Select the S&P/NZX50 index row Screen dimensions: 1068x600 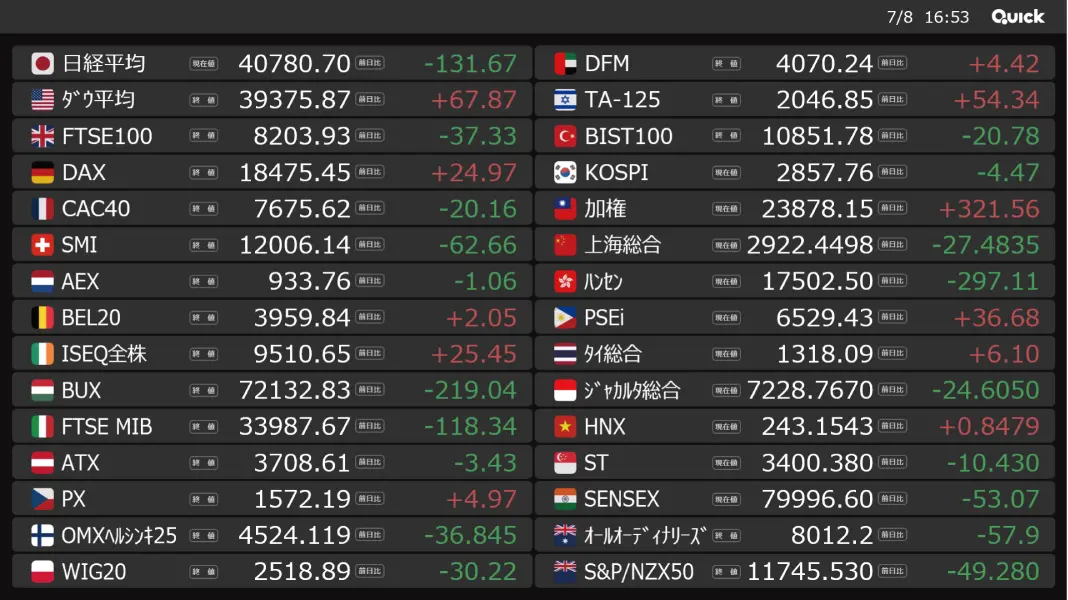[x=795, y=571]
